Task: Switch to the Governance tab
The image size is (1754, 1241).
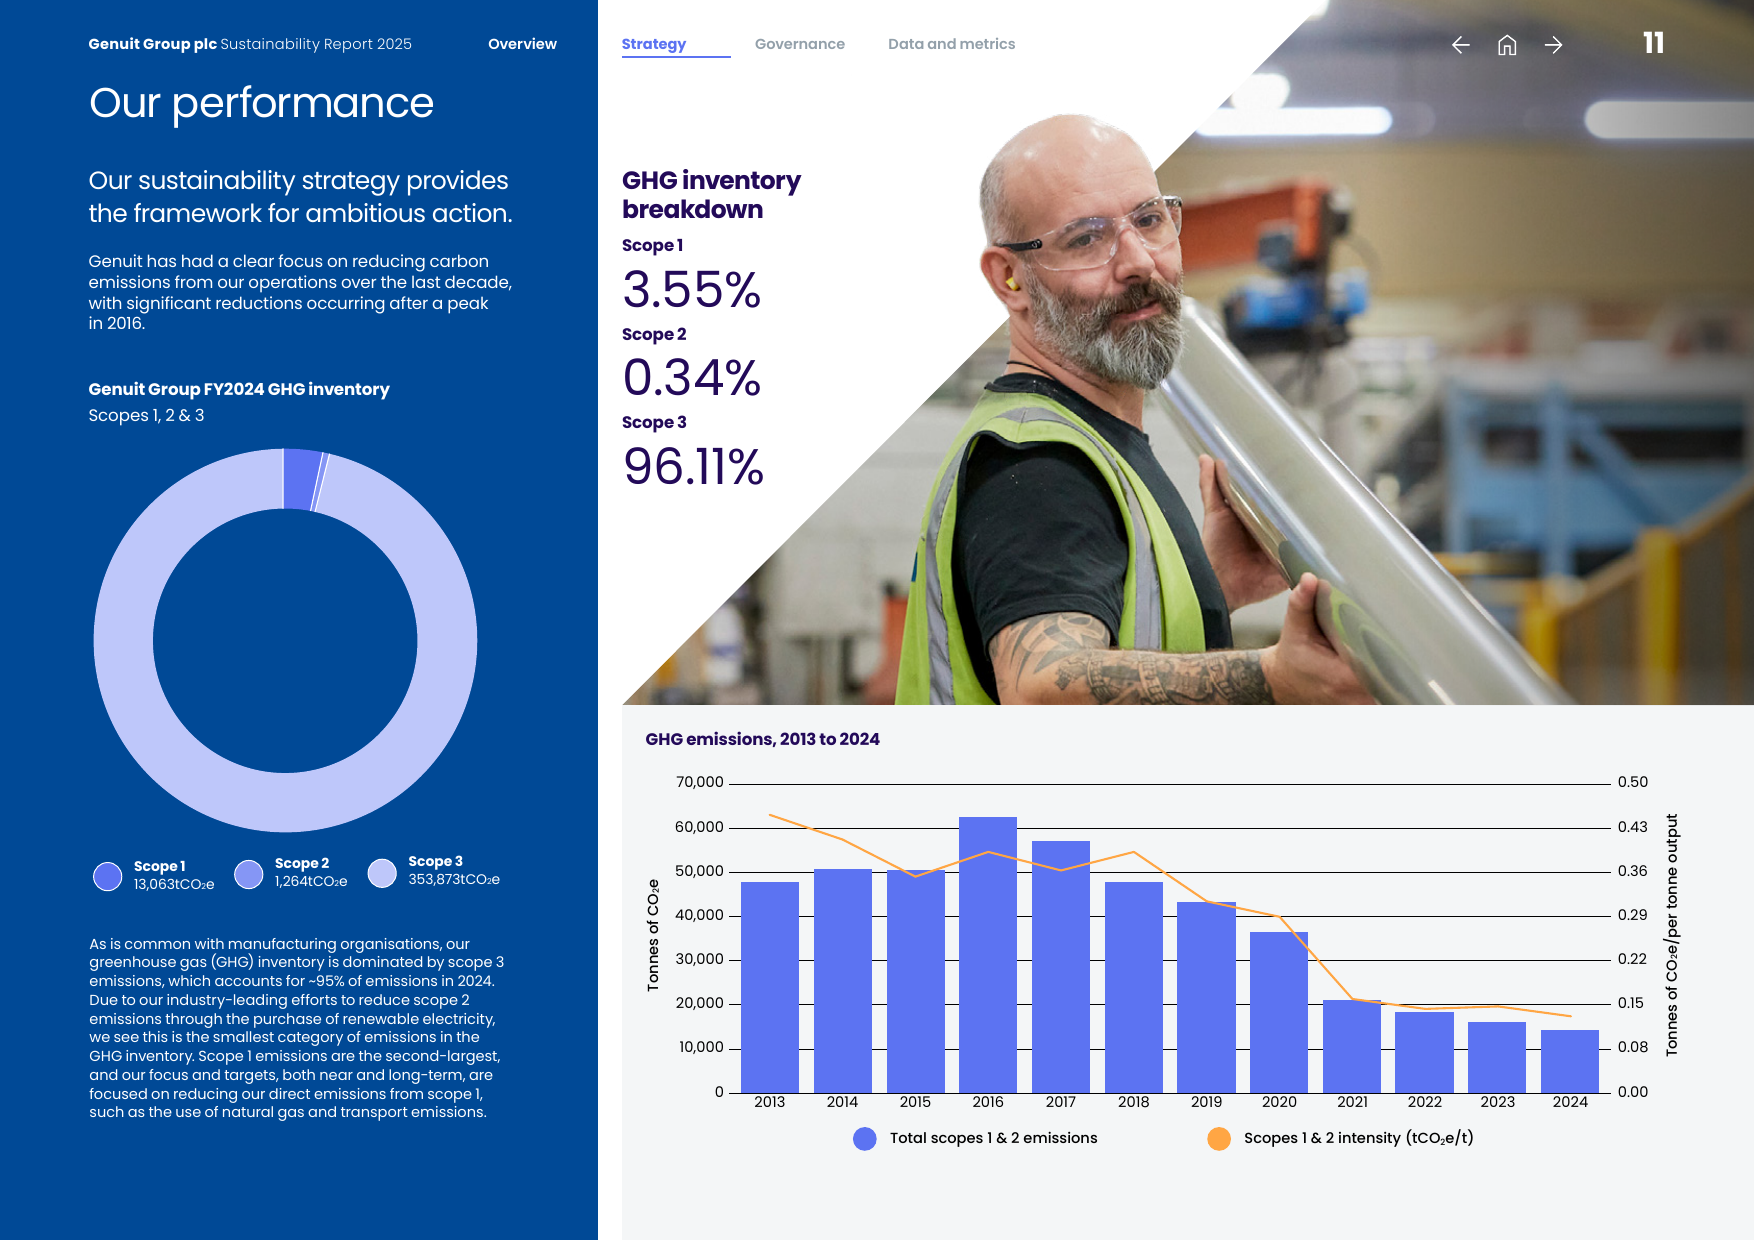Action: coord(800,44)
